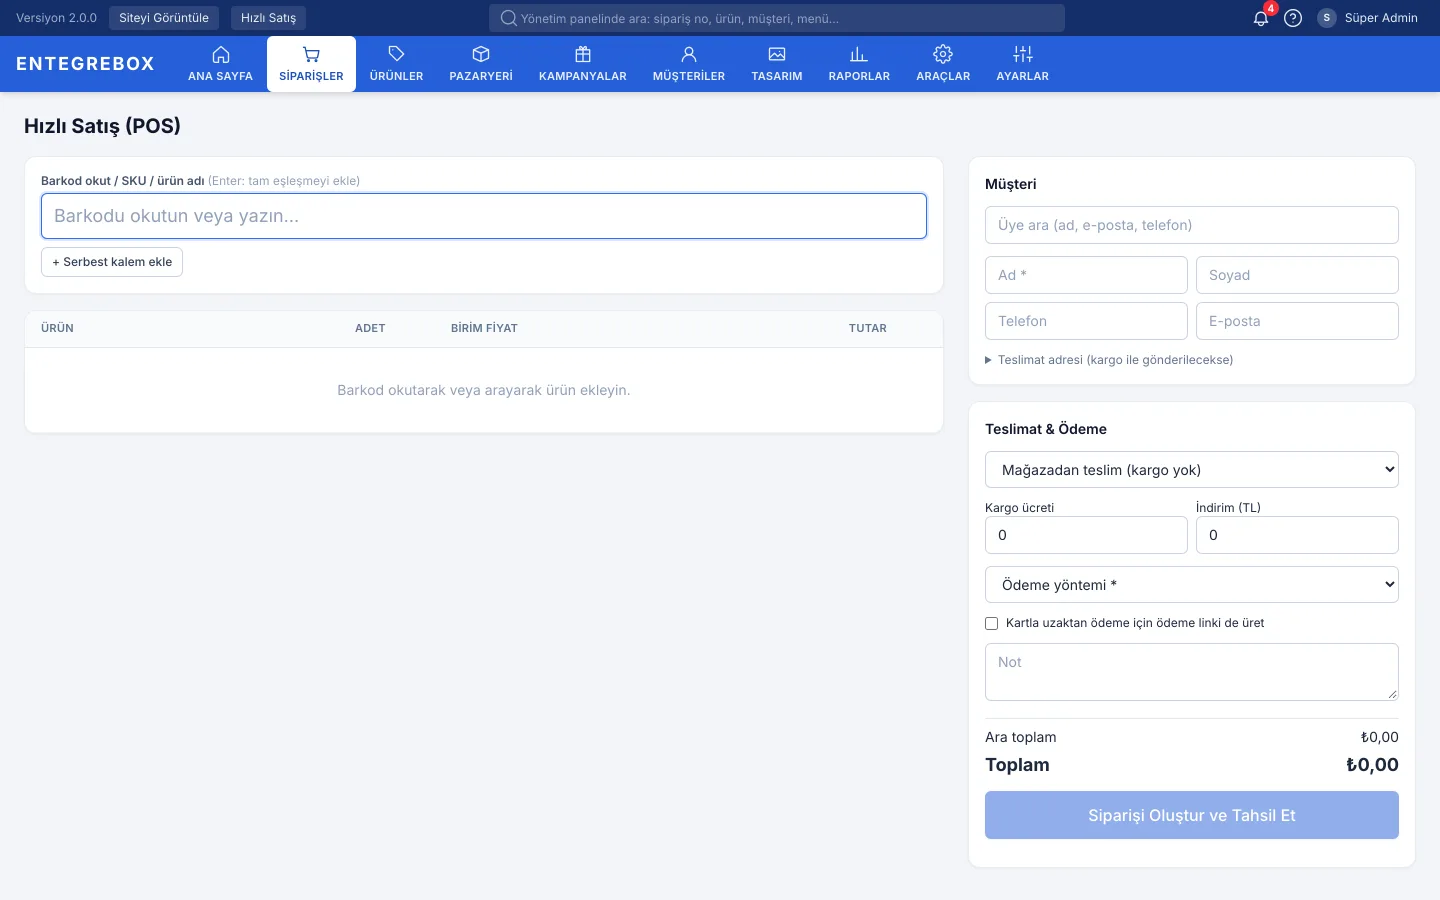Click the Telefon field

[x=1086, y=321]
